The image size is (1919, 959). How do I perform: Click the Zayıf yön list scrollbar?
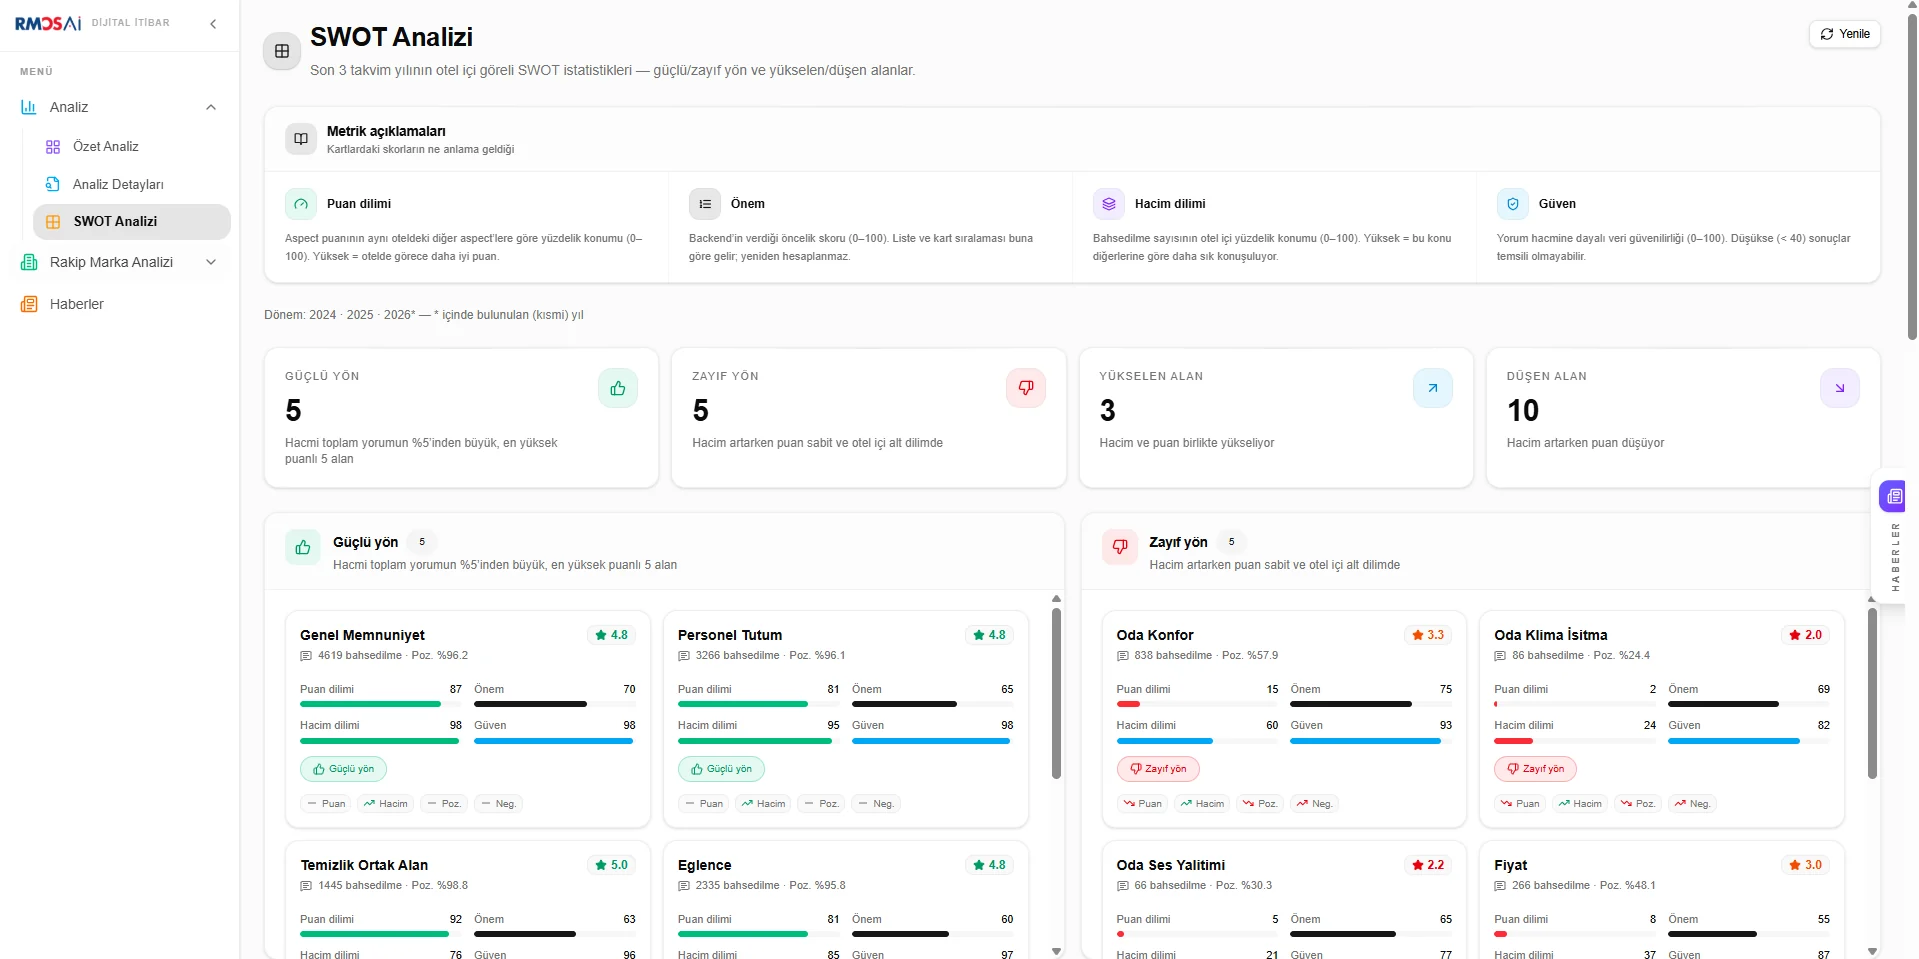pyautogui.click(x=1872, y=693)
